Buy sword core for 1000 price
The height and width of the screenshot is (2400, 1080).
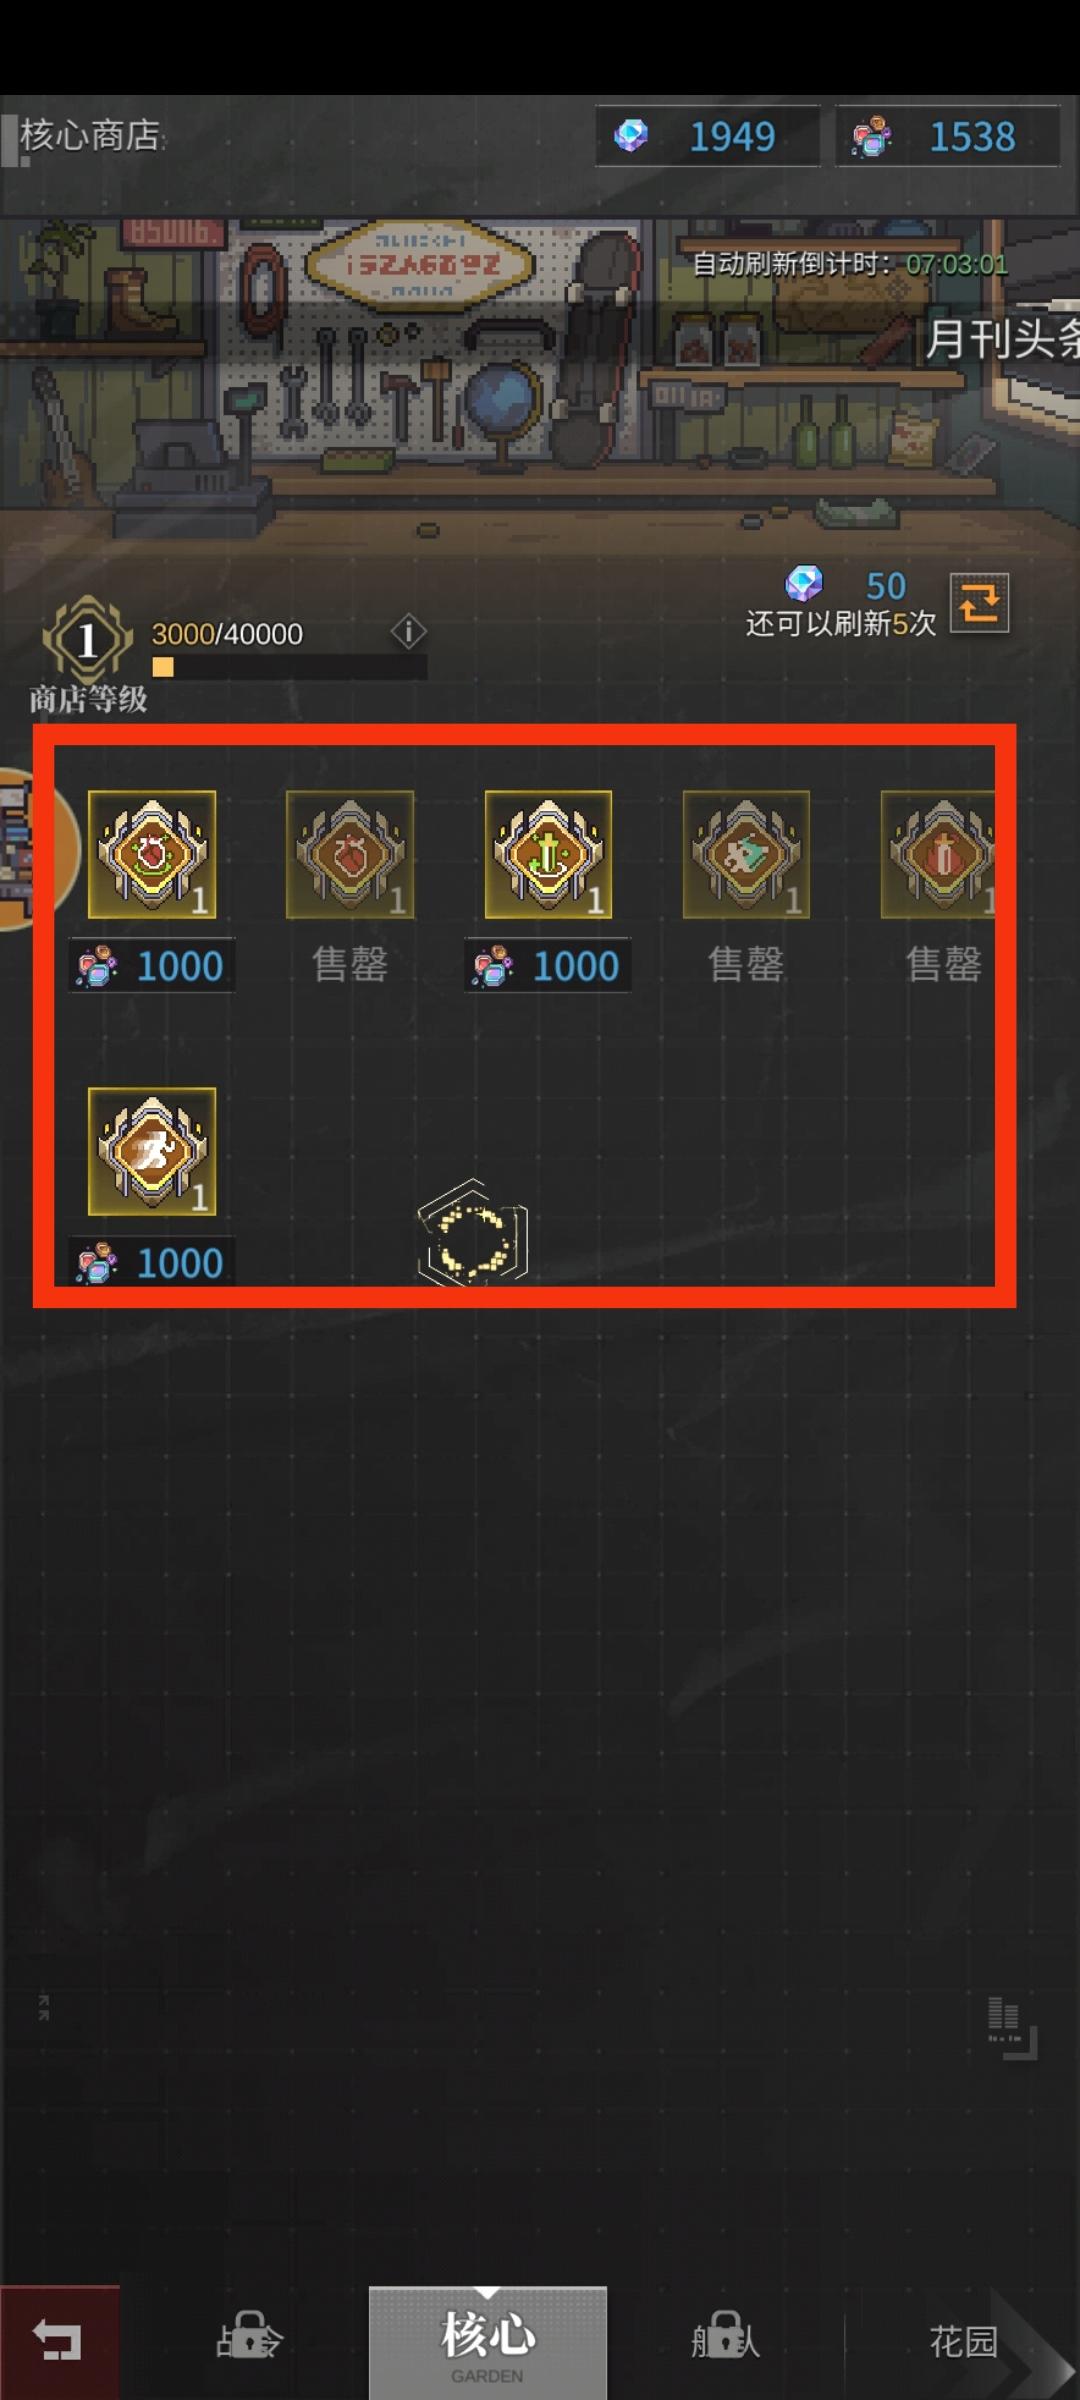point(548,965)
